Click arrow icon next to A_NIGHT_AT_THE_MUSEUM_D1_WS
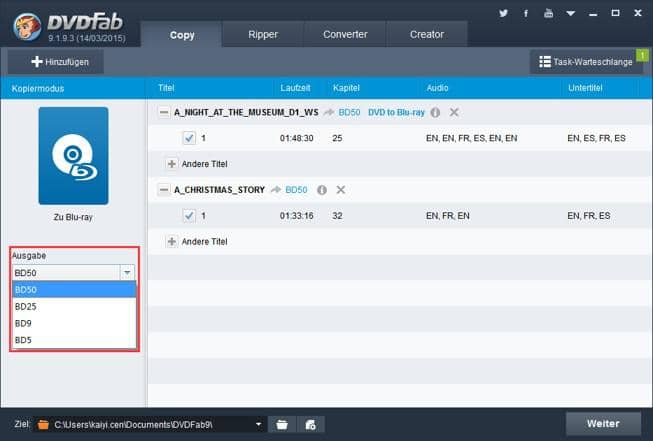 point(329,112)
